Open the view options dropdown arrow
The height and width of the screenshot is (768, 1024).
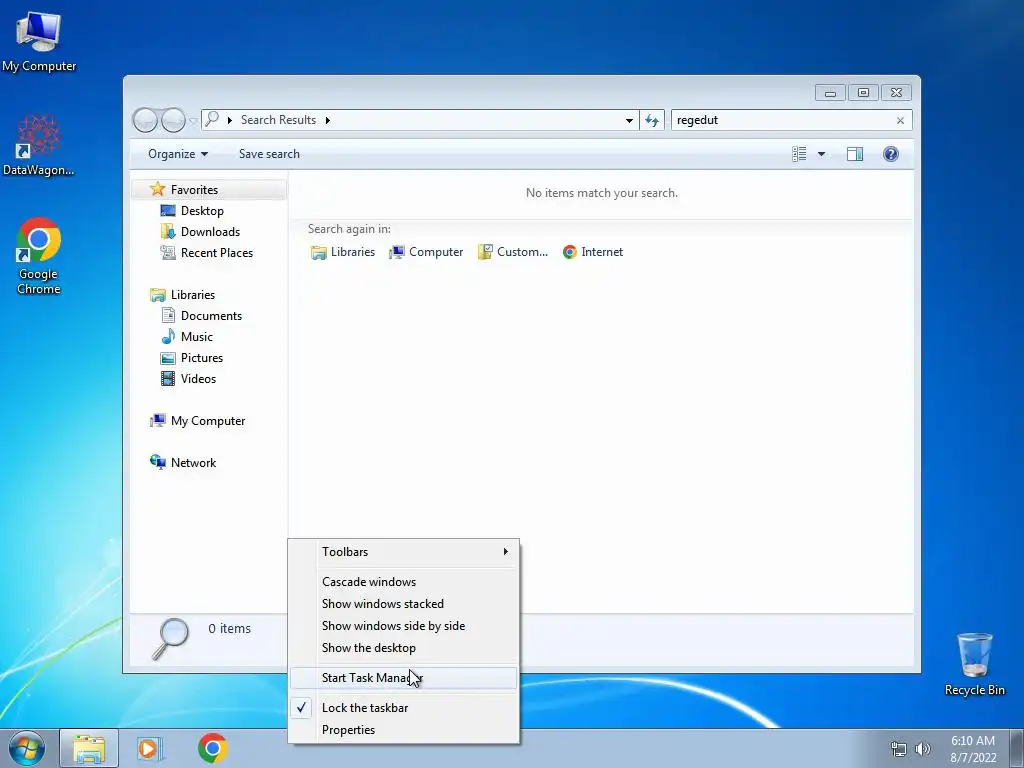(822, 154)
